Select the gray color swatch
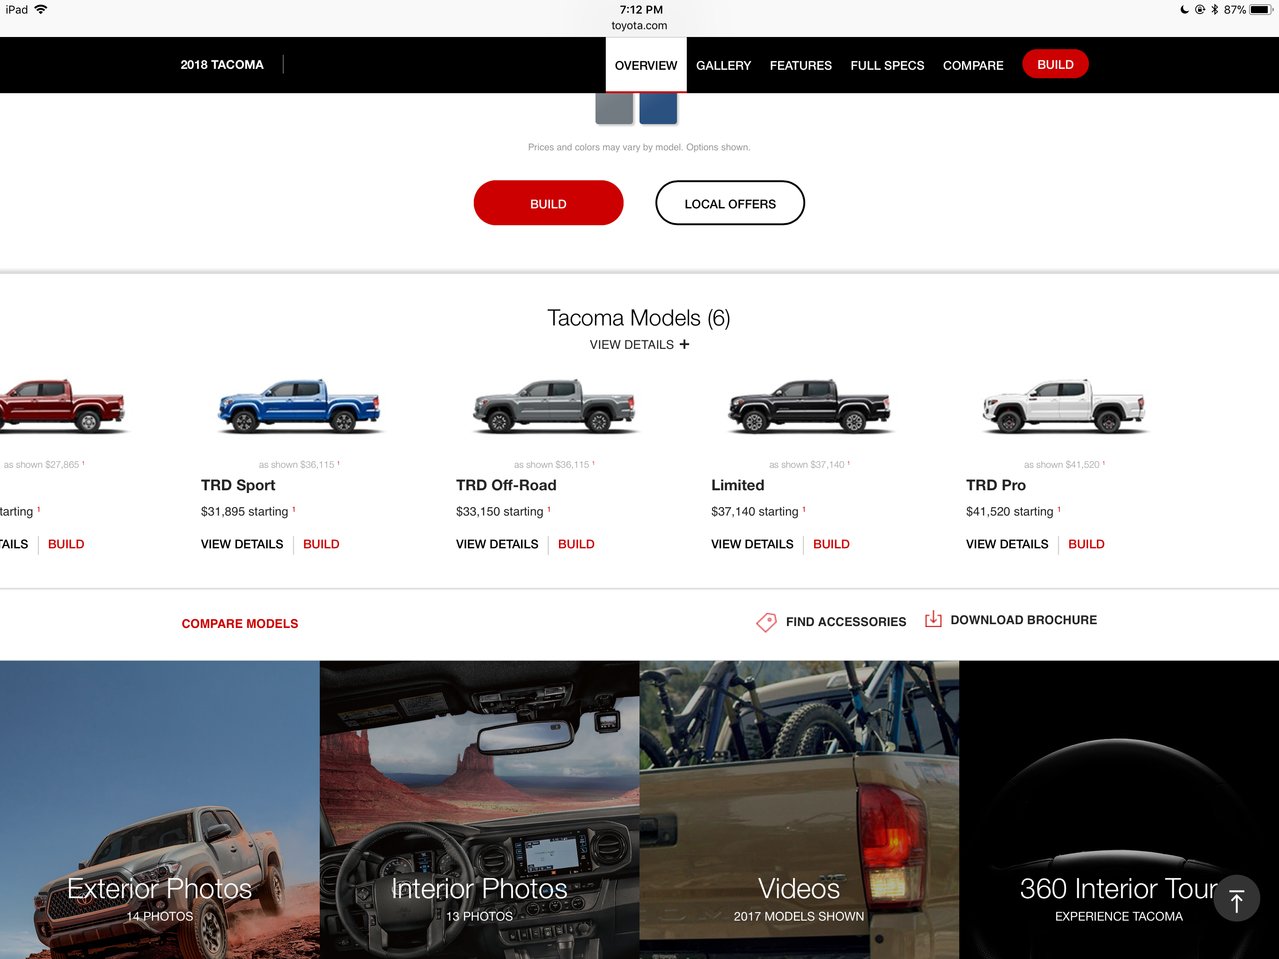This screenshot has height=959, width=1279. tap(614, 108)
